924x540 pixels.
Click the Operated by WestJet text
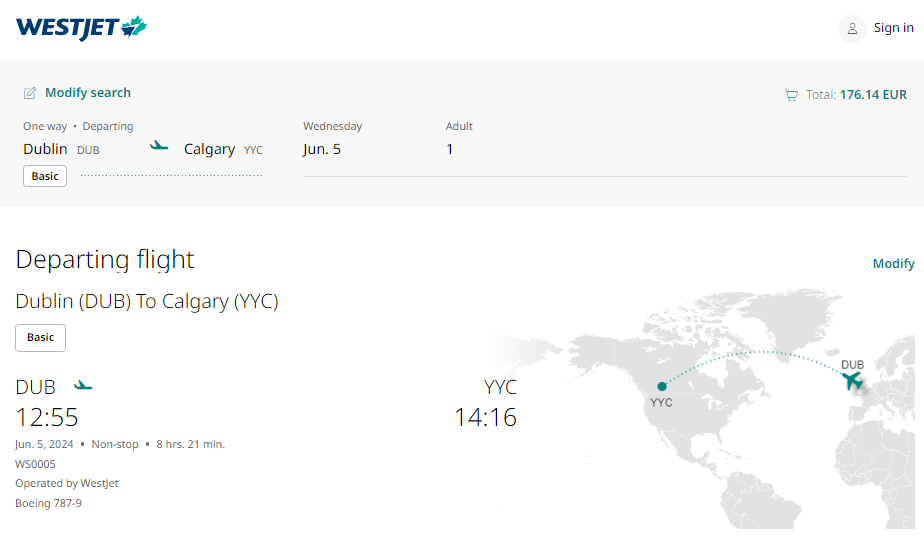point(67,483)
